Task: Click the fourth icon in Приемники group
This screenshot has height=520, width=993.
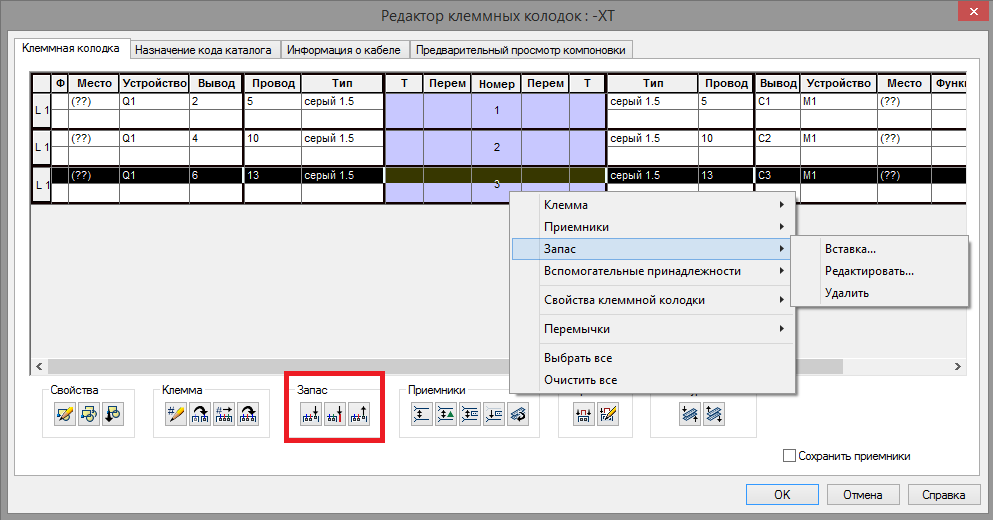Action: click(494, 414)
